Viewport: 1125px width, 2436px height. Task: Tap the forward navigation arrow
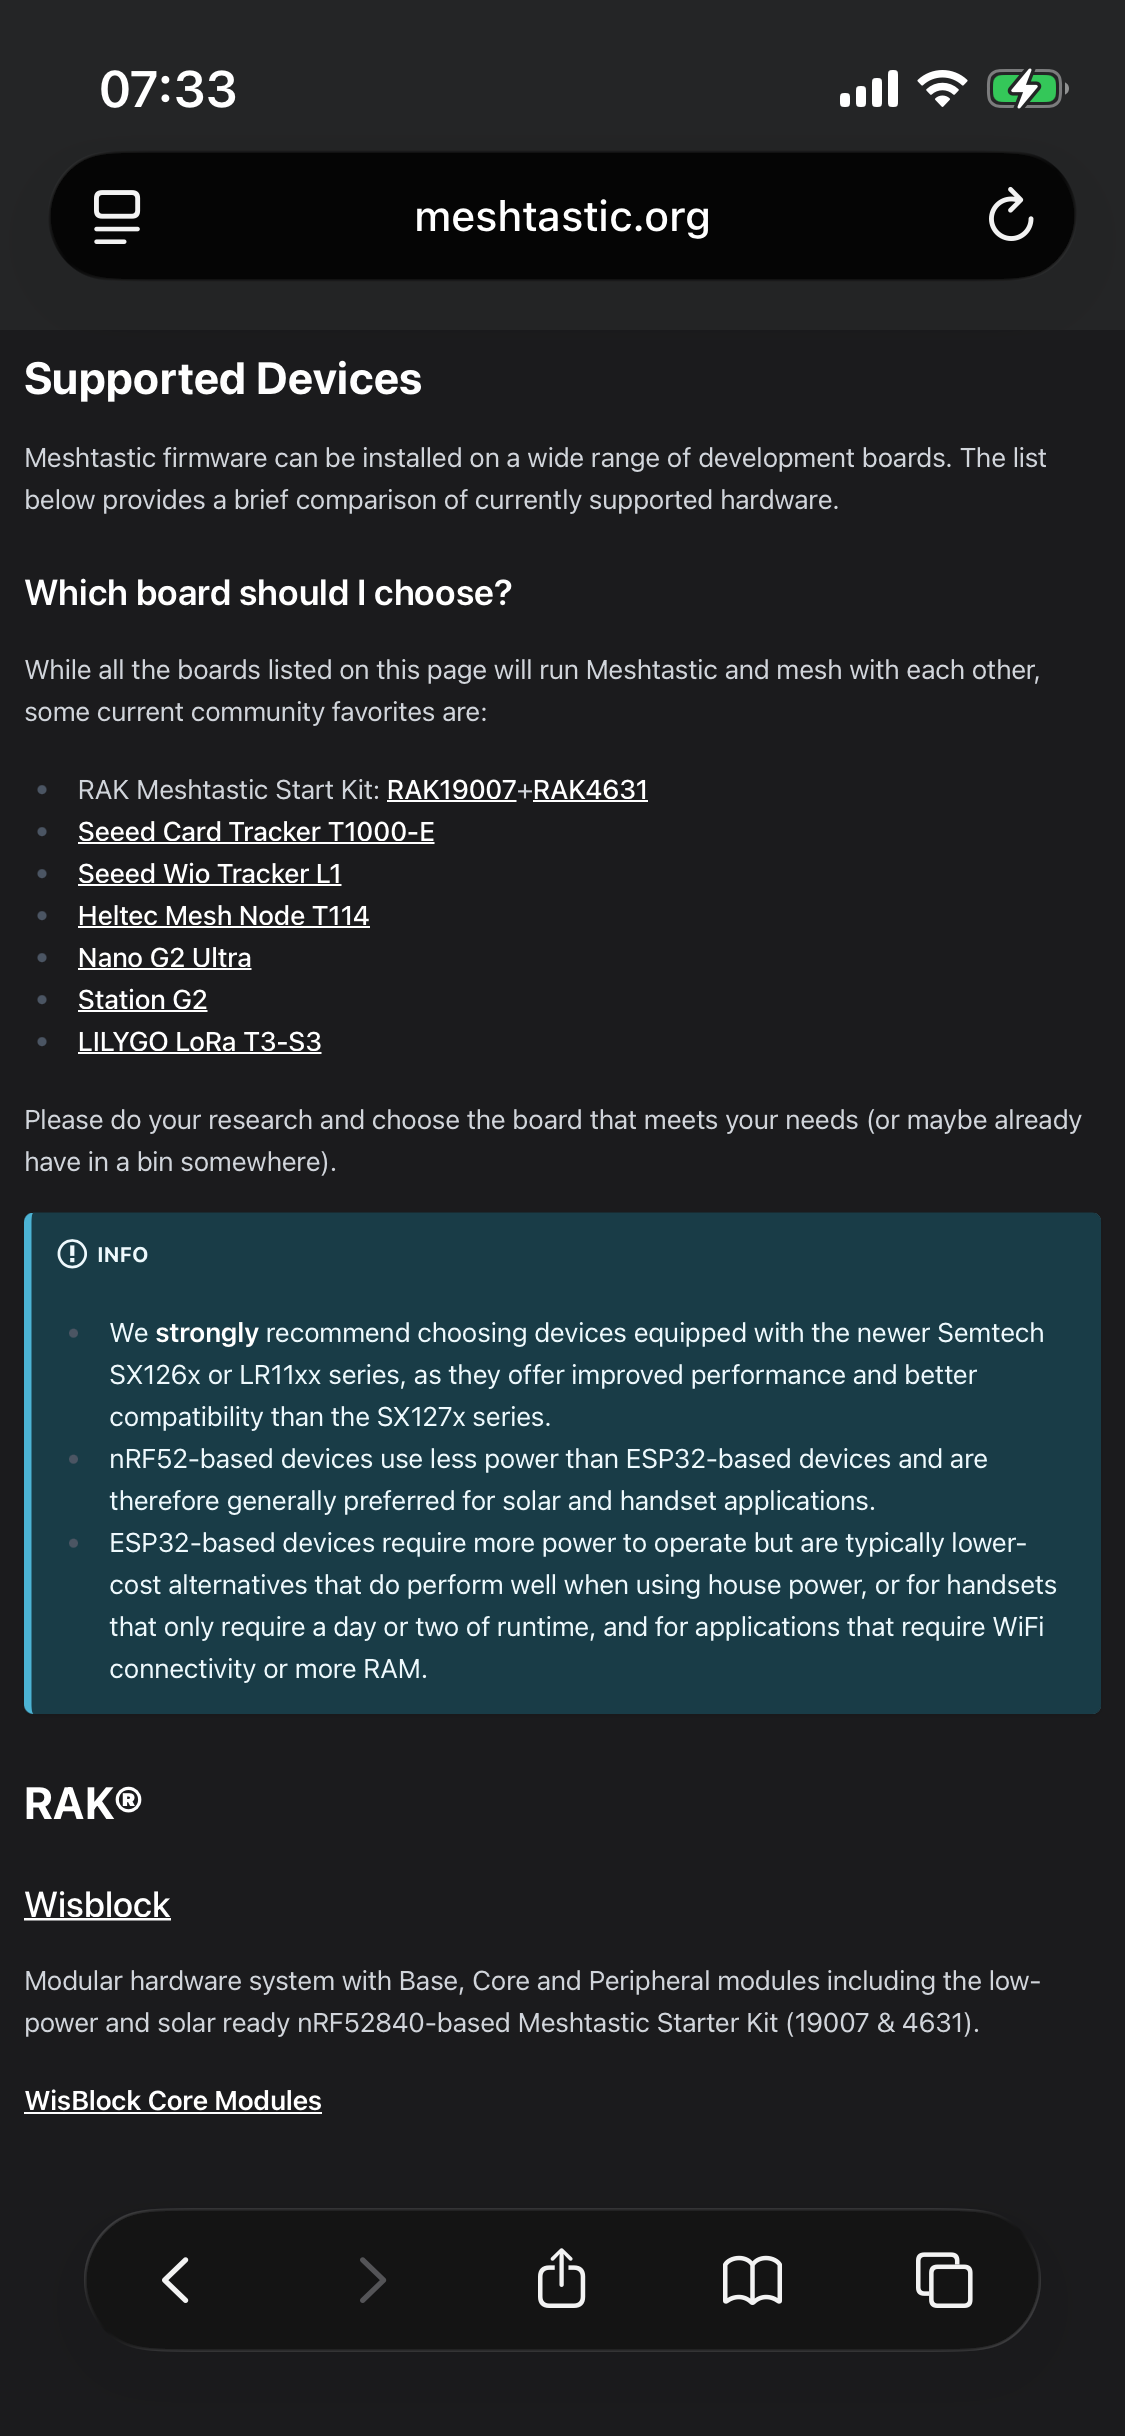pos(372,2280)
